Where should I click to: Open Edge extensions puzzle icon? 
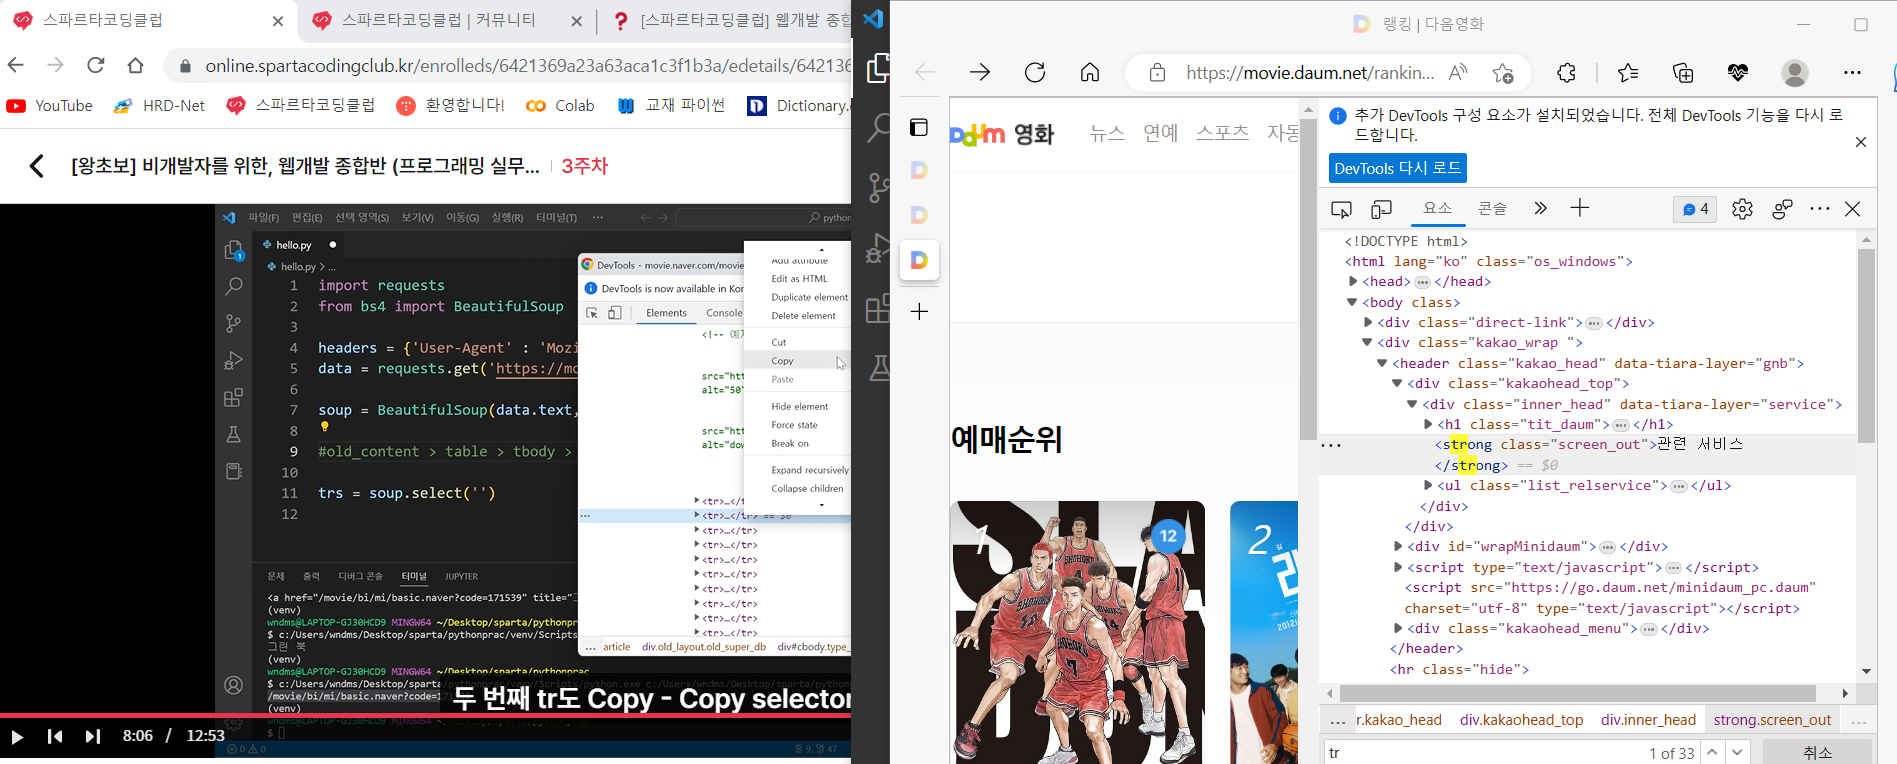1566,72
